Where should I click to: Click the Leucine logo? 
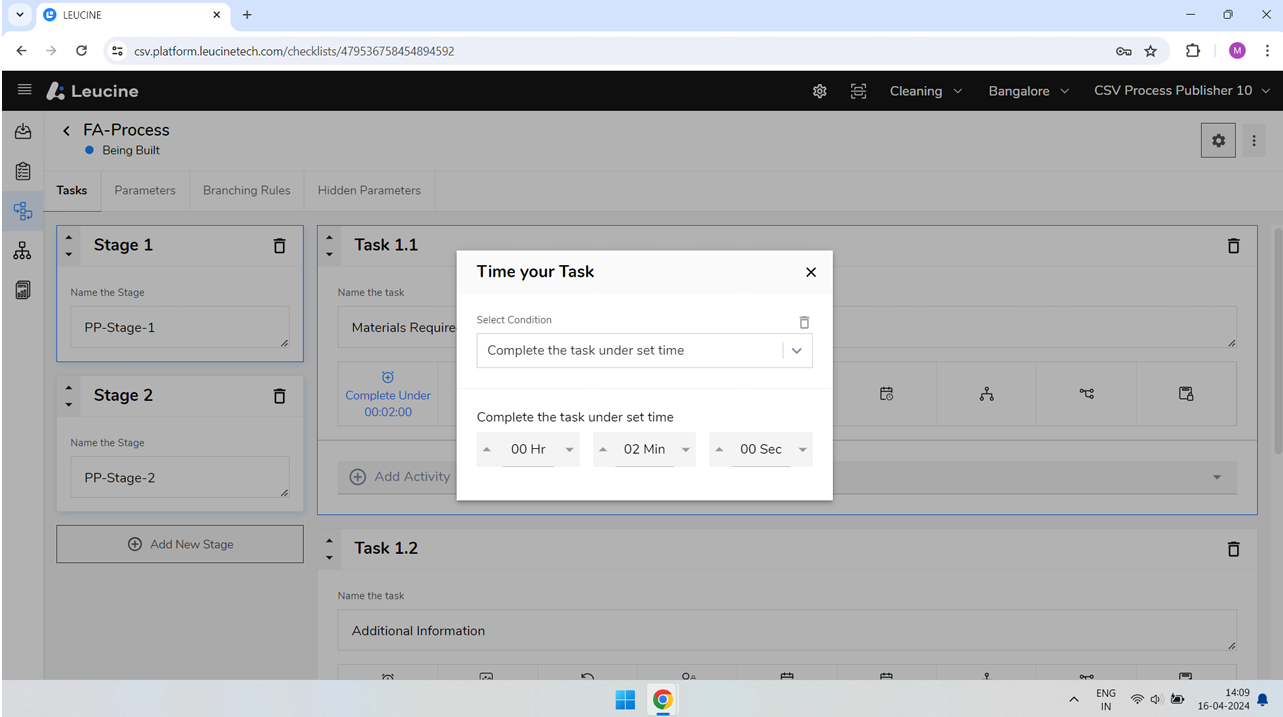pyautogui.click(x=93, y=91)
